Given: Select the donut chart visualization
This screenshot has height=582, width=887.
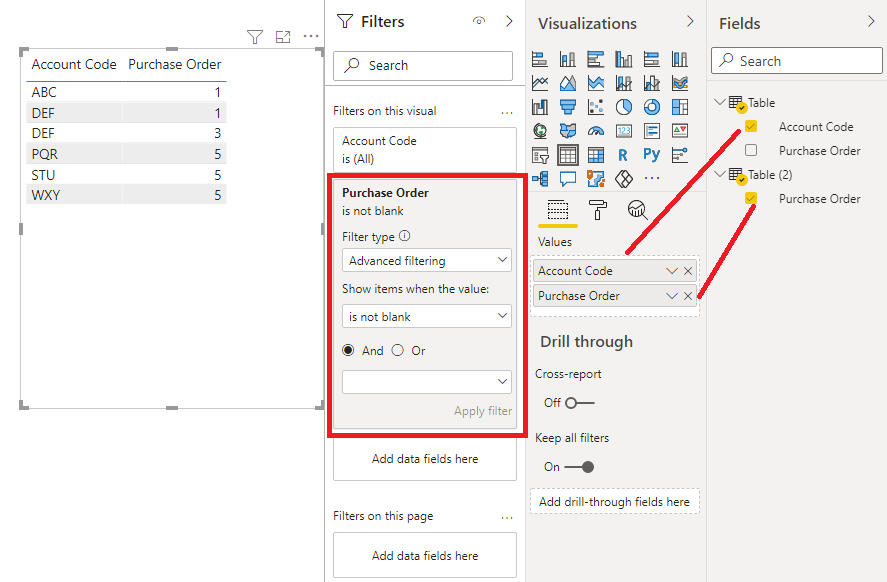Looking at the screenshot, I should click(652, 107).
